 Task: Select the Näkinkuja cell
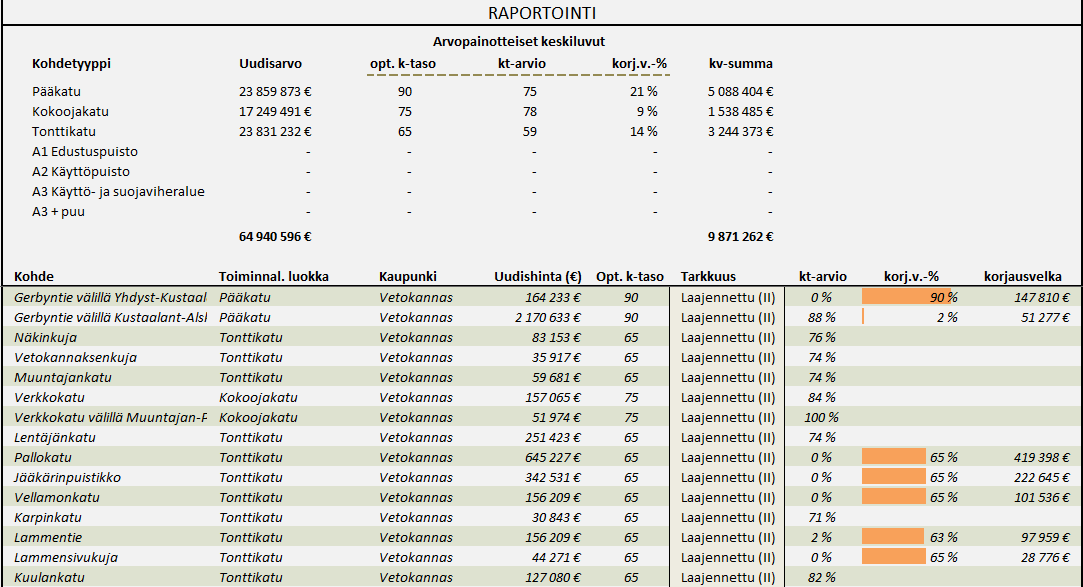coord(46,338)
